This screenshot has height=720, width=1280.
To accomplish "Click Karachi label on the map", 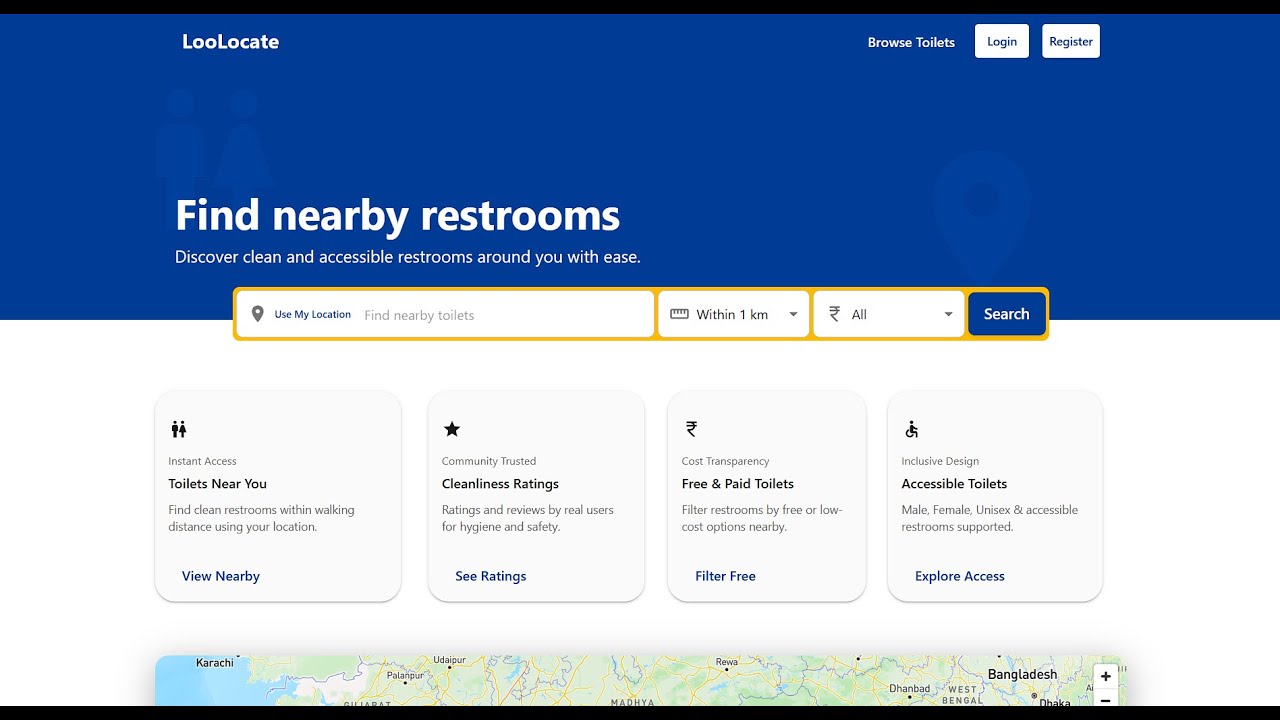I will click(215, 663).
